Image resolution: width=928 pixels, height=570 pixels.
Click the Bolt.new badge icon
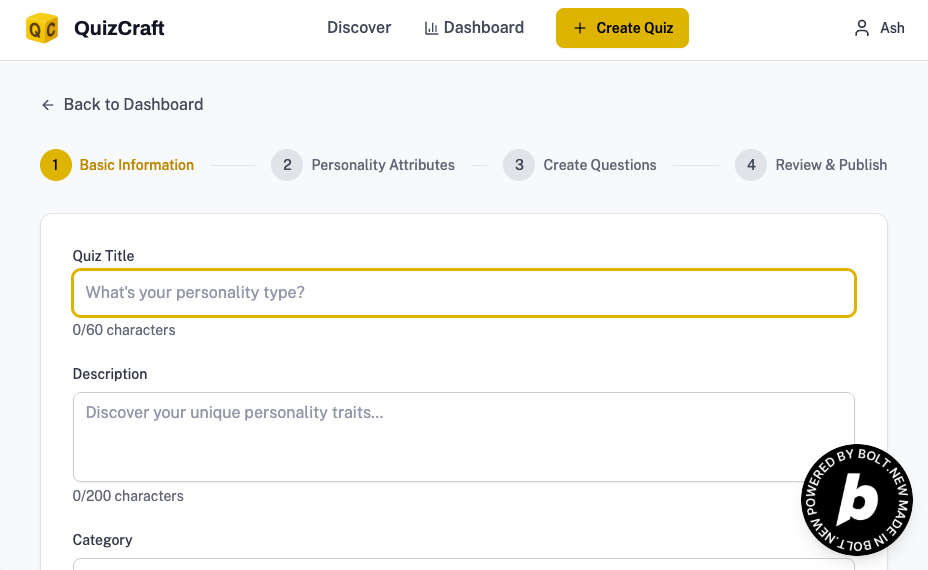(856, 500)
